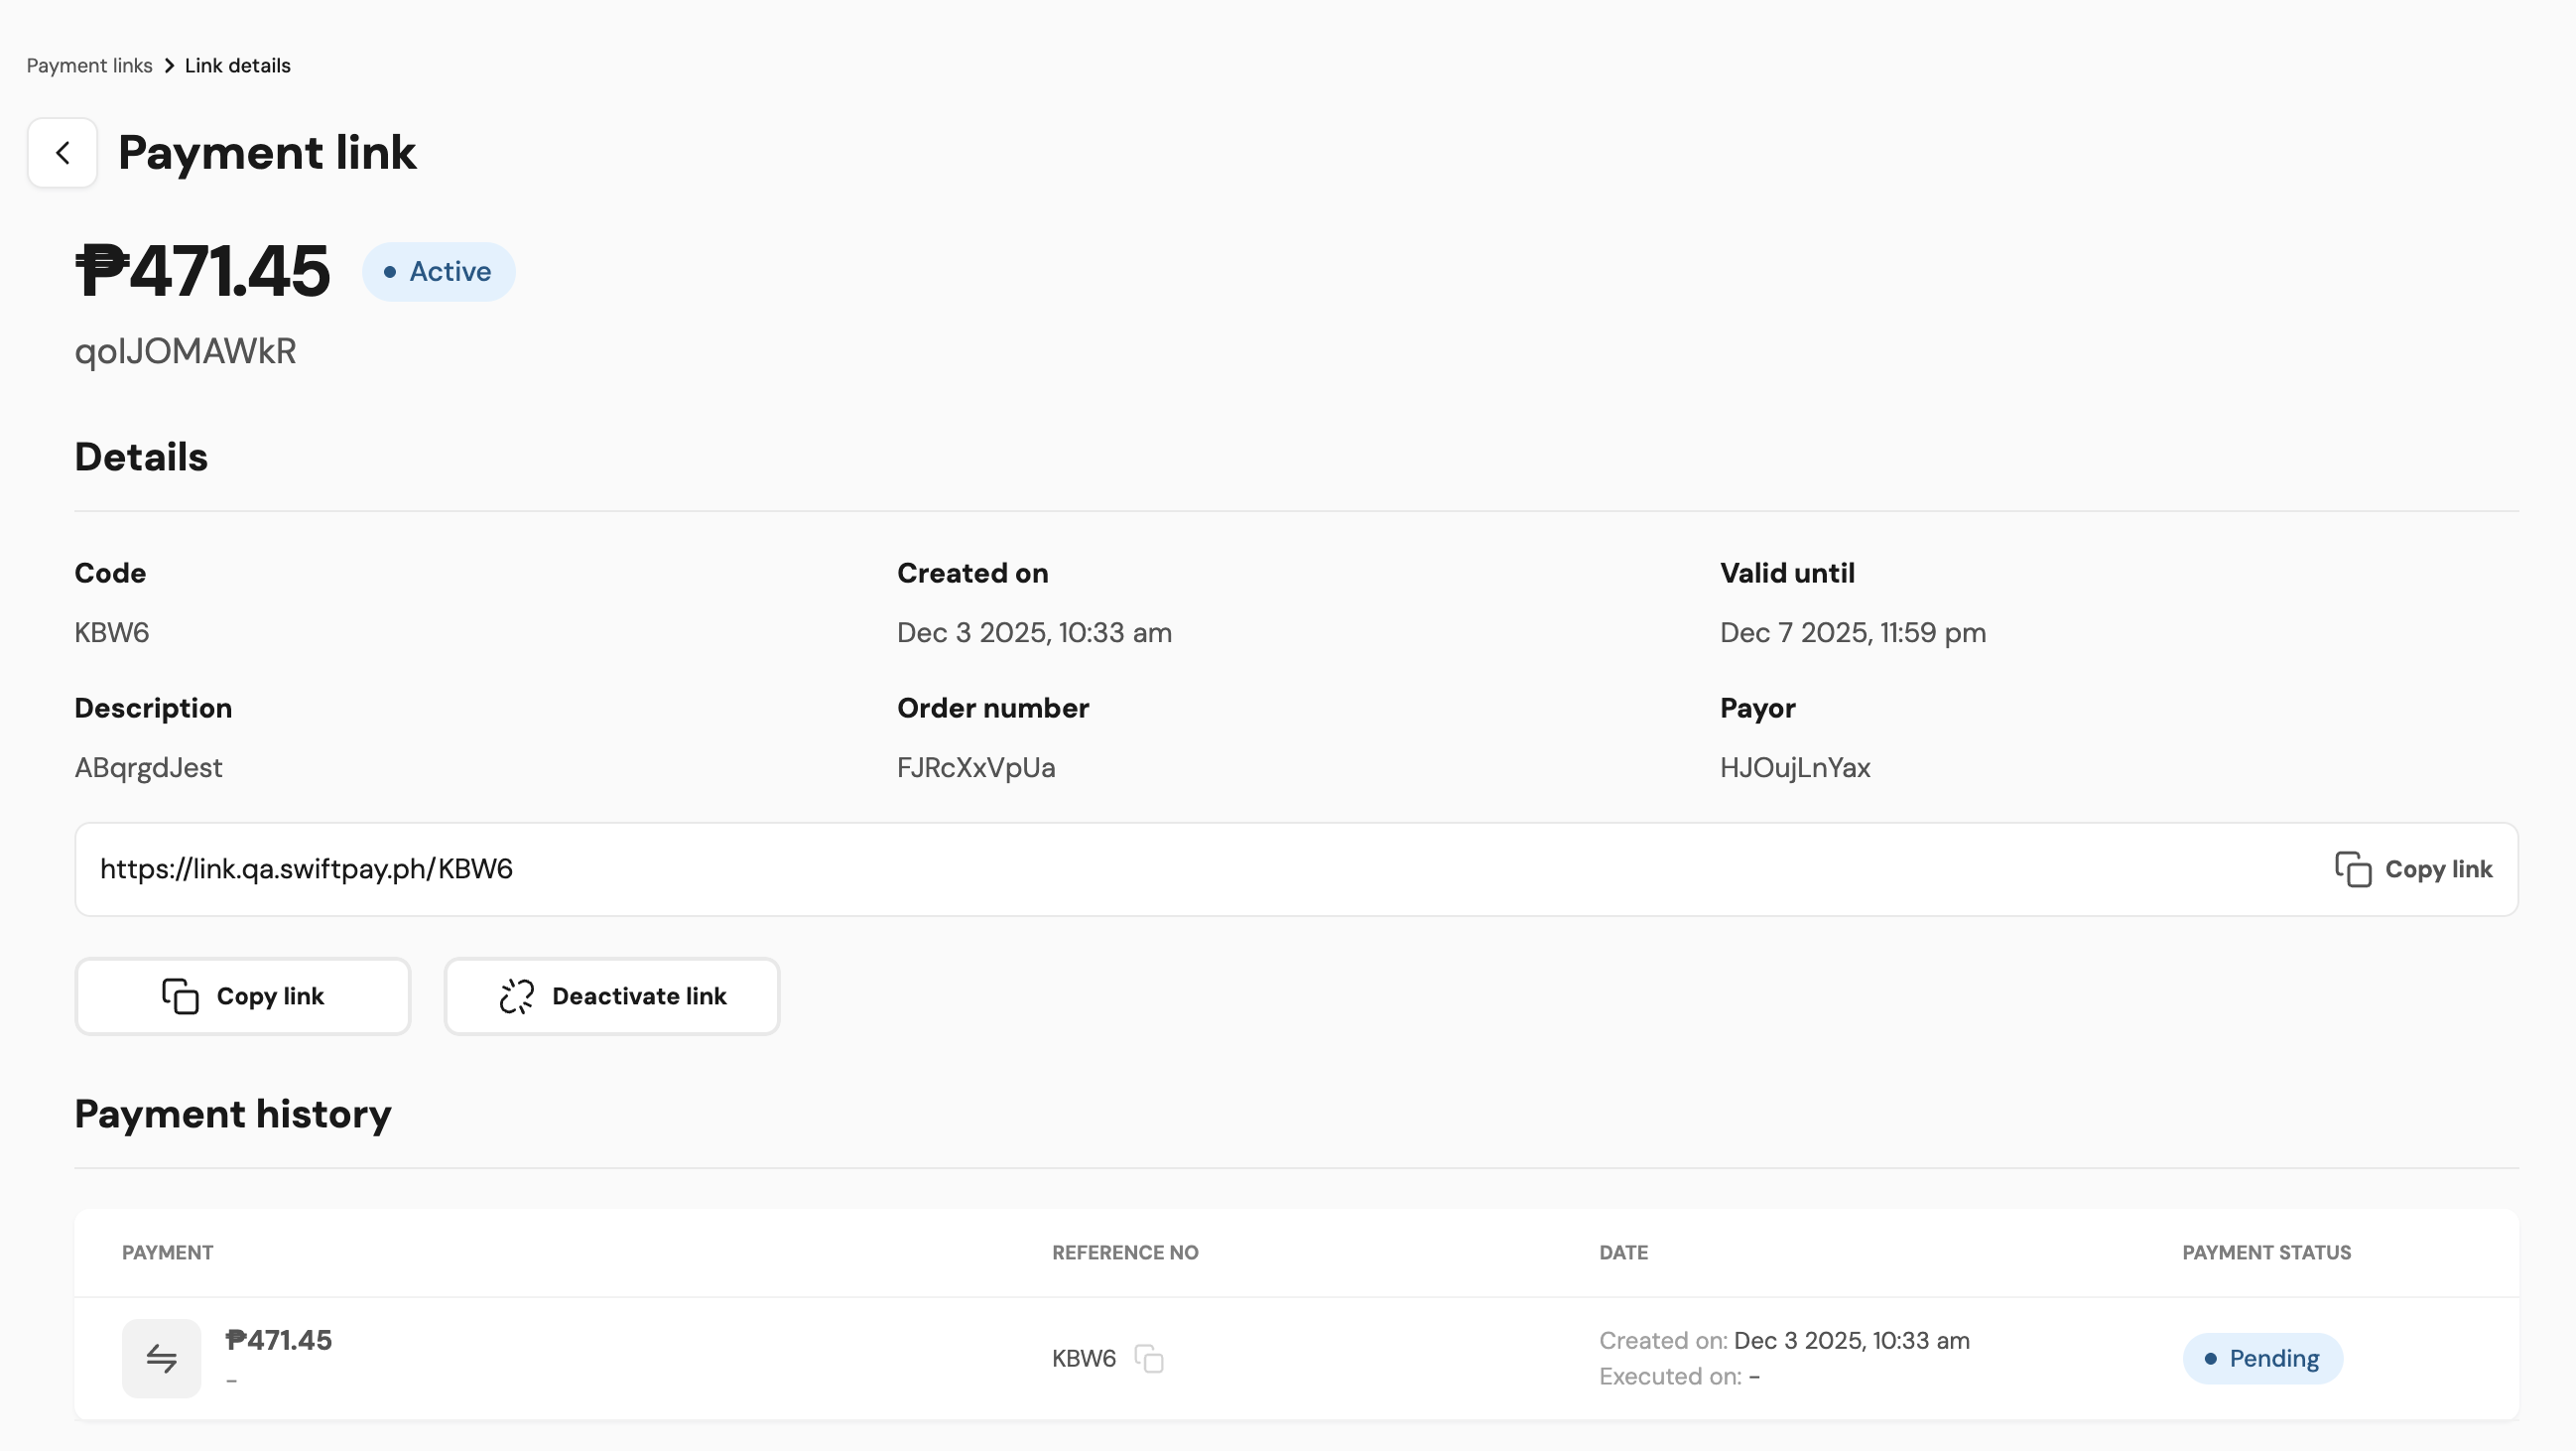Image resolution: width=2576 pixels, height=1451 pixels.
Task: Click copy icon in the URL field
Action: coord(2352,869)
